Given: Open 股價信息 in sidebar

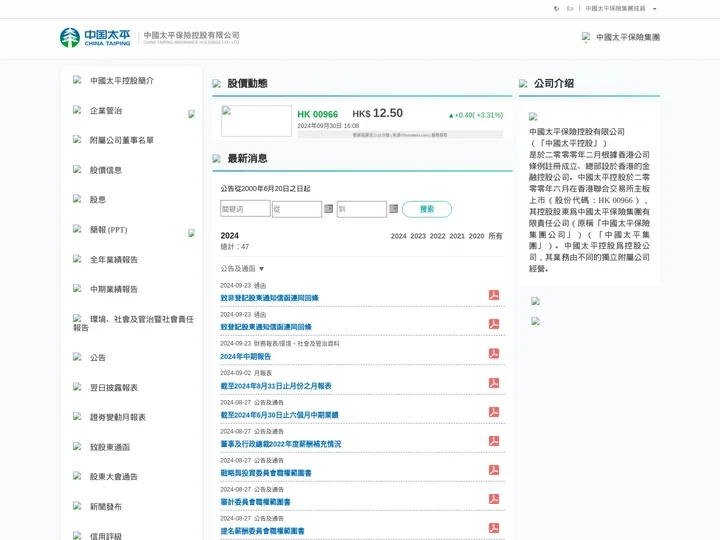Looking at the screenshot, I should [x=106, y=170].
